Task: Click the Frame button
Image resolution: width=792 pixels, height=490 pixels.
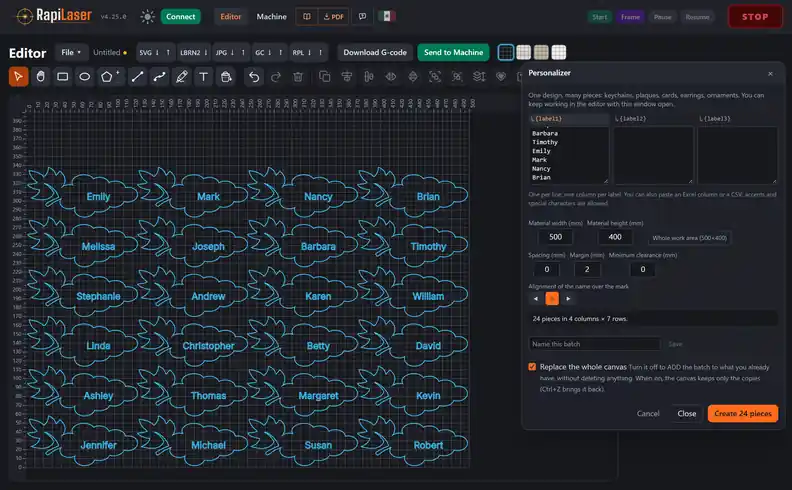Action: tap(630, 17)
